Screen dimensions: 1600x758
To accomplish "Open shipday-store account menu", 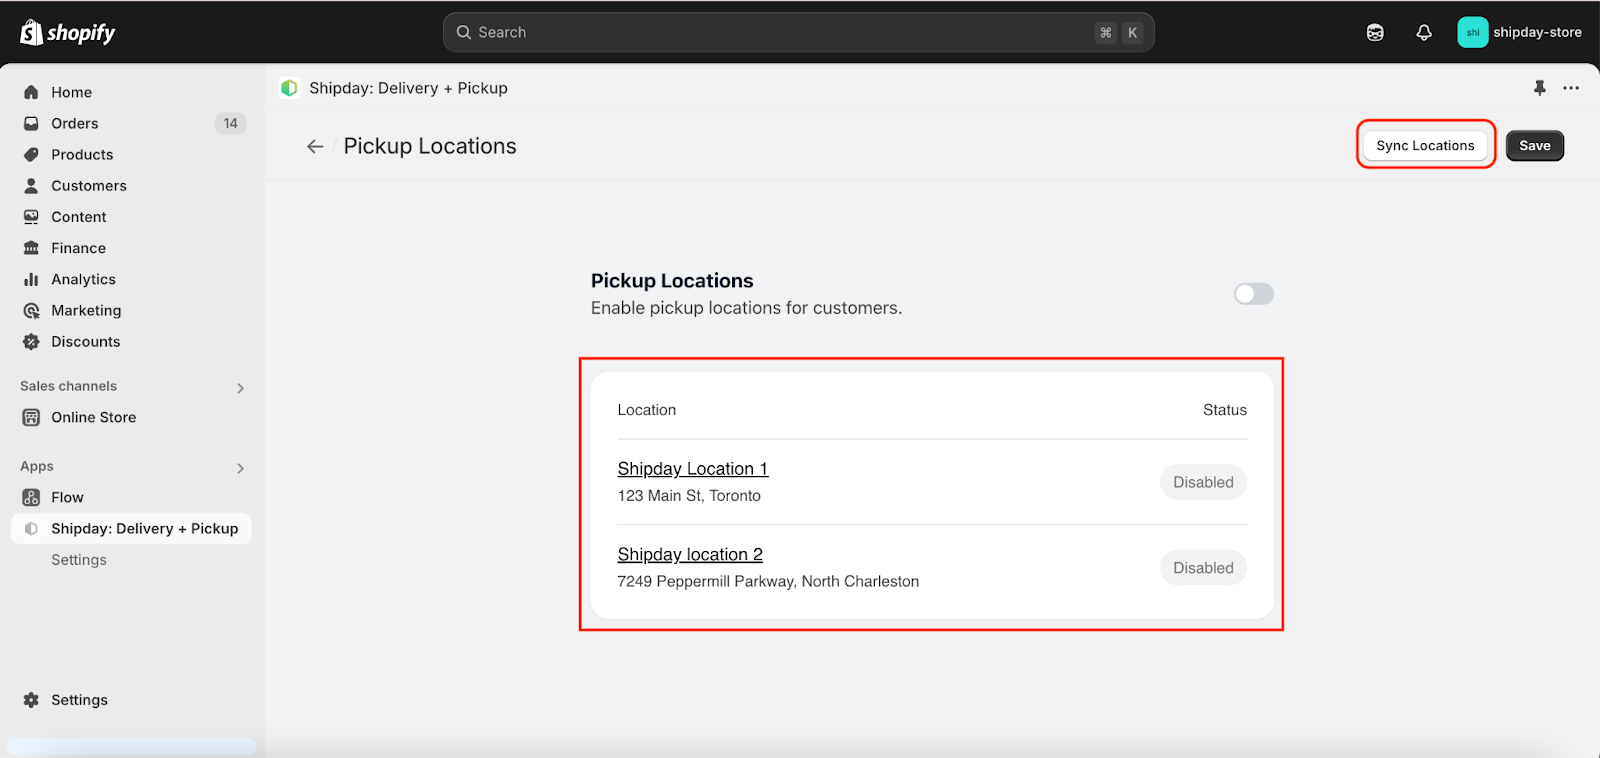I will click(1520, 32).
